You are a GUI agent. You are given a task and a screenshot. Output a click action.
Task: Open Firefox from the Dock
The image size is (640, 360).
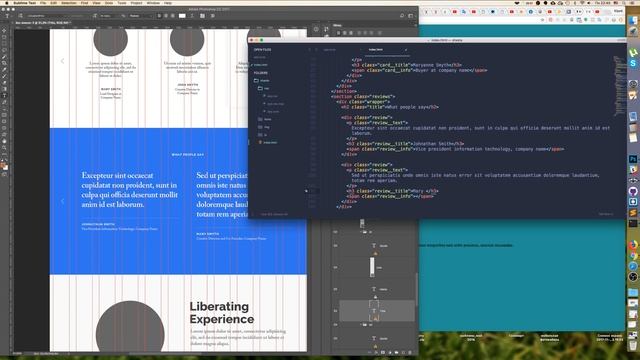click(633, 244)
